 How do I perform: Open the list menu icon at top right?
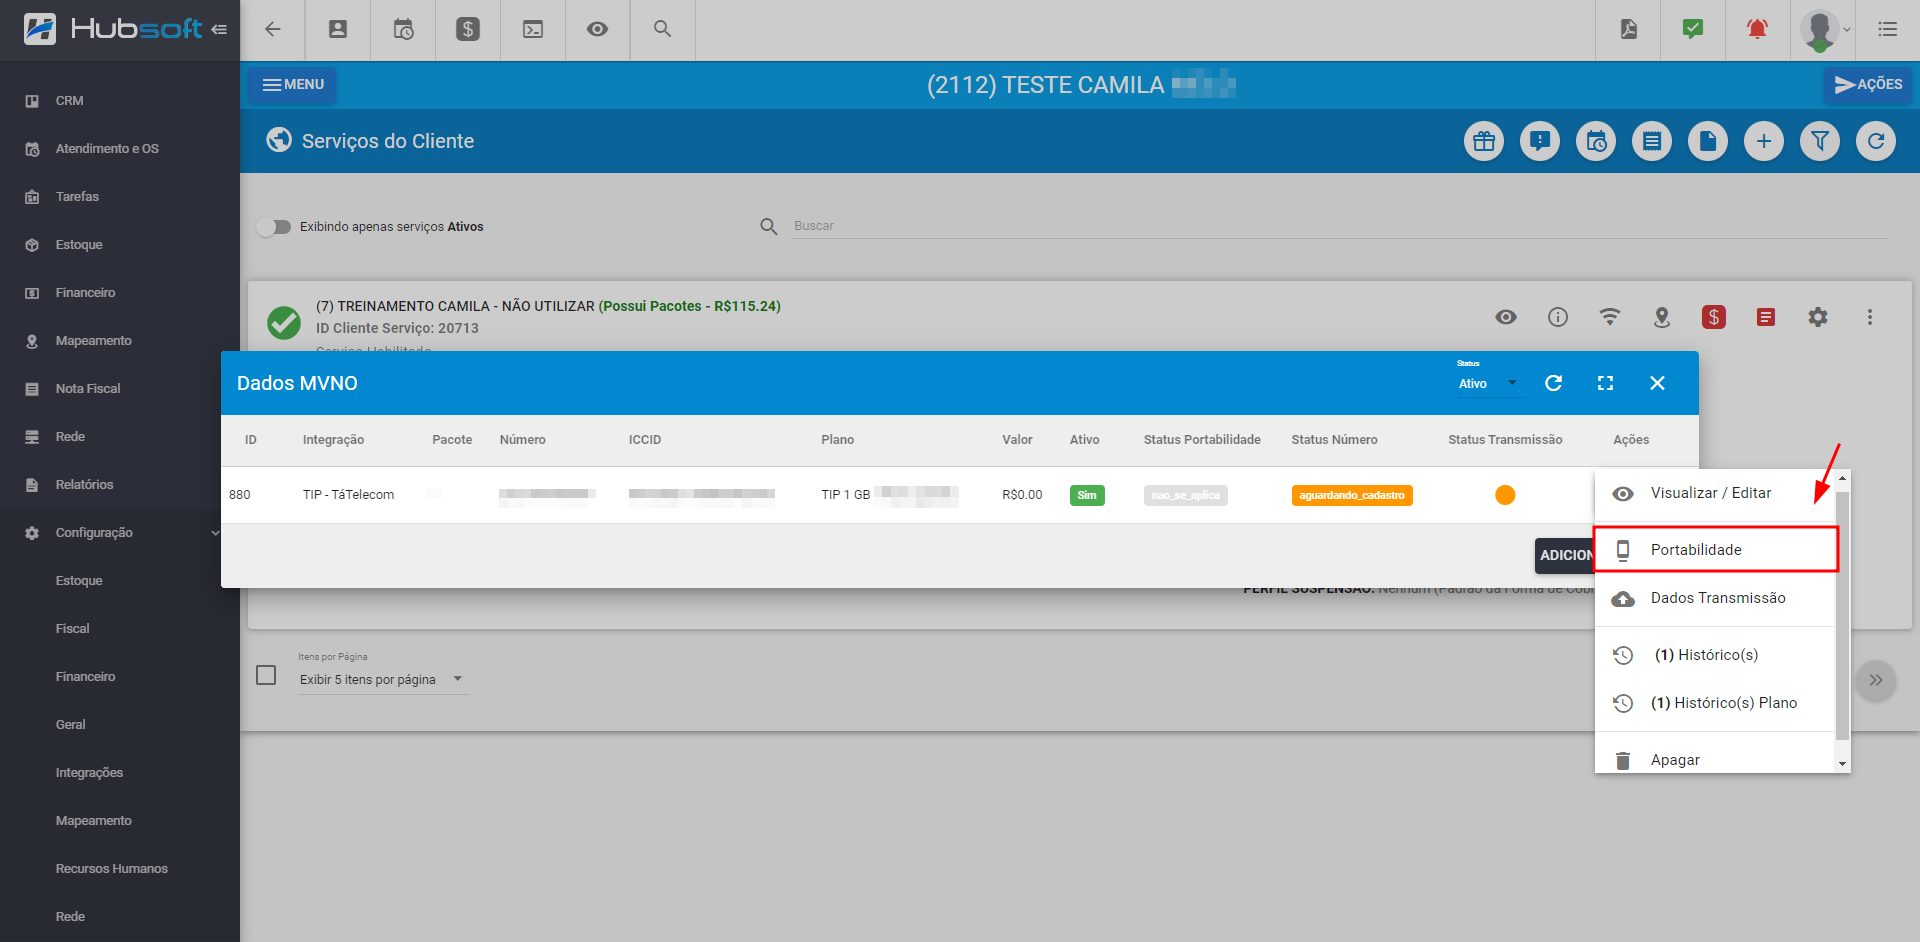pyautogui.click(x=1888, y=29)
